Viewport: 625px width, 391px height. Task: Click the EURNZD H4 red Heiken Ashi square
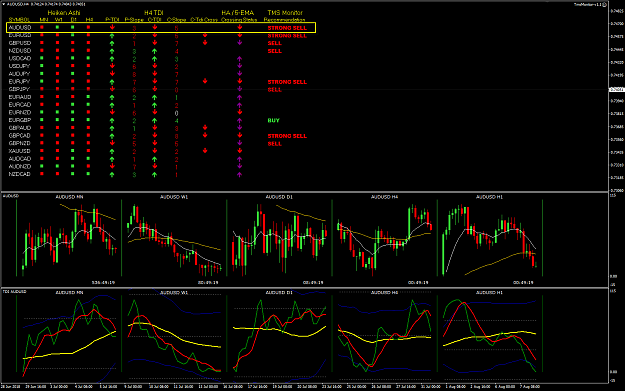pos(88,112)
